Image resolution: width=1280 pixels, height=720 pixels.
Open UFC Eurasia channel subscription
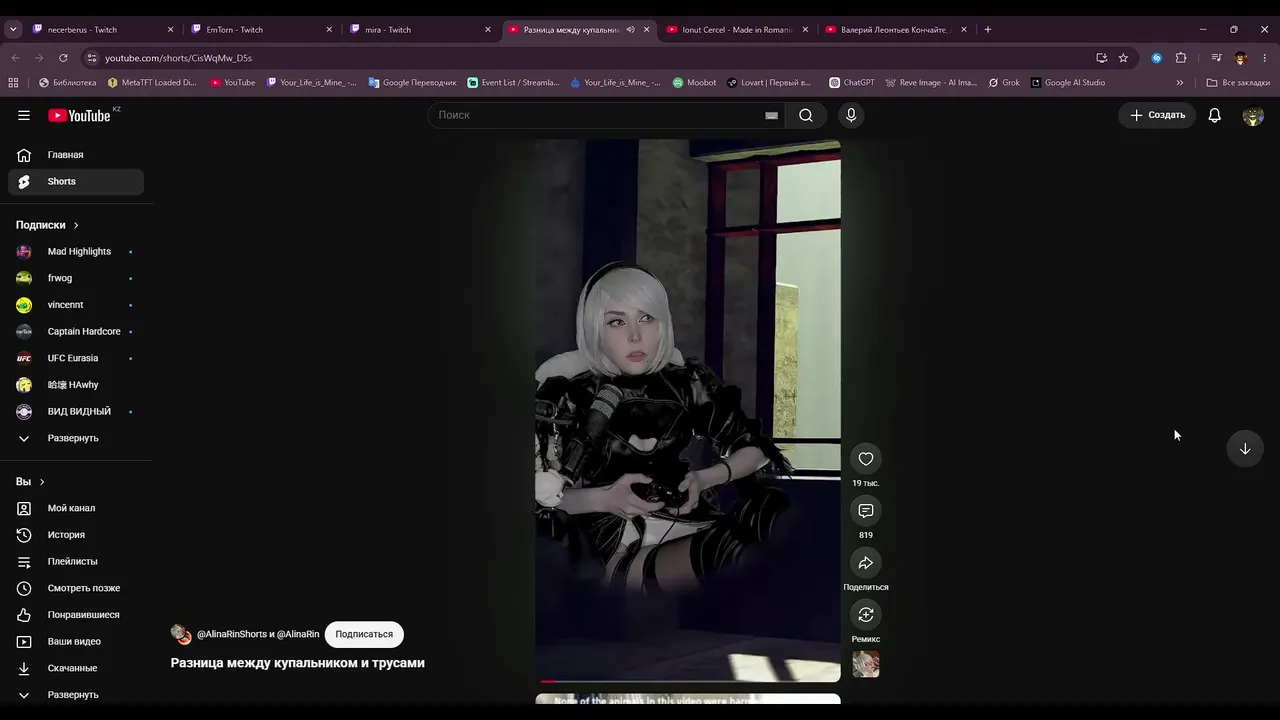point(76,358)
